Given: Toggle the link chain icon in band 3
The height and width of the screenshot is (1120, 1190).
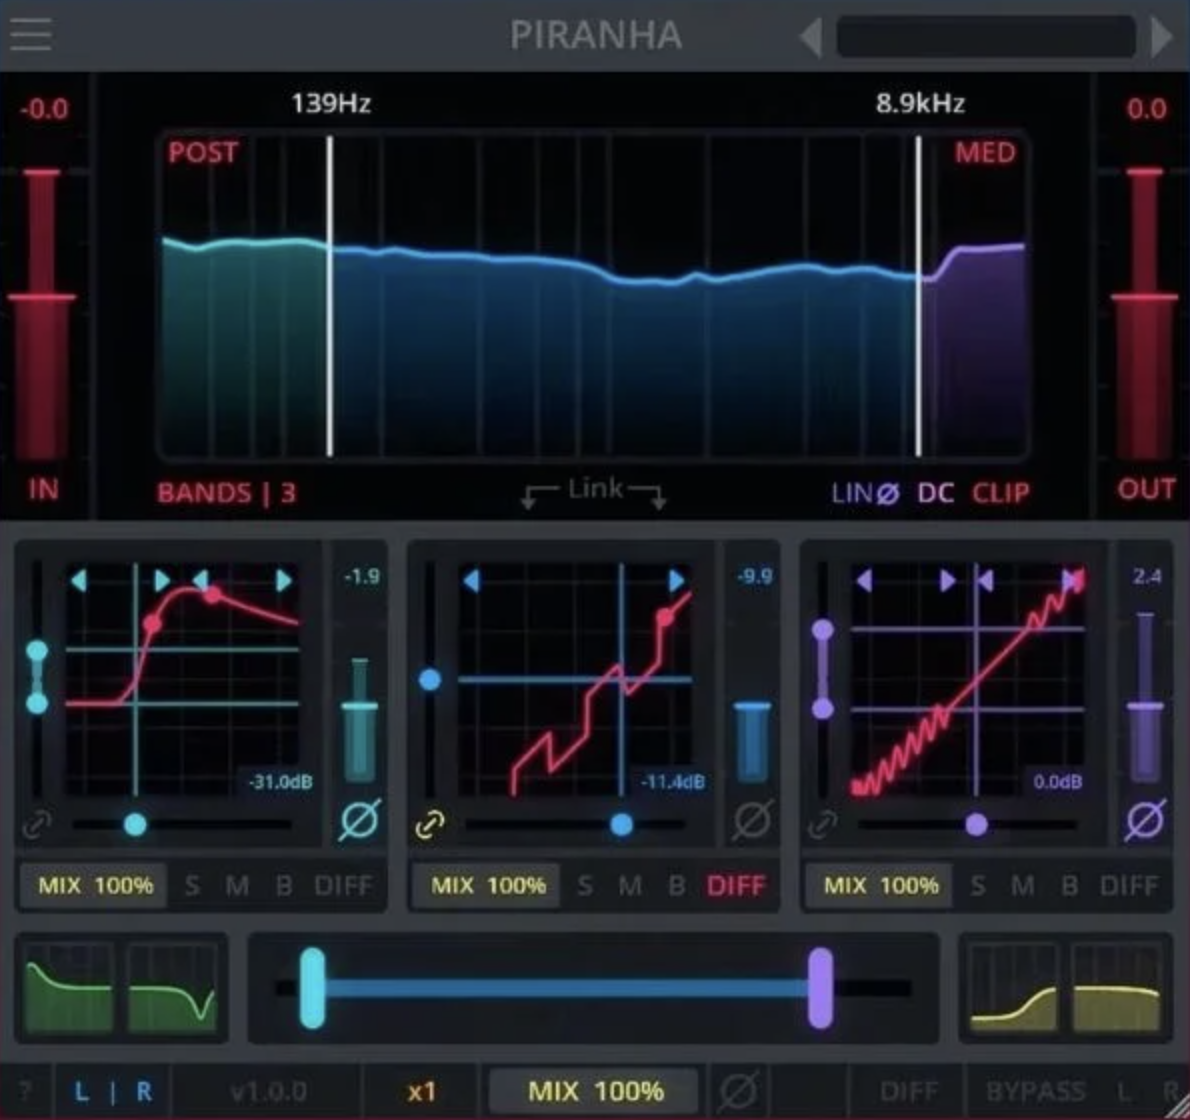Looking at the screenshot, I should pos(823,824).
